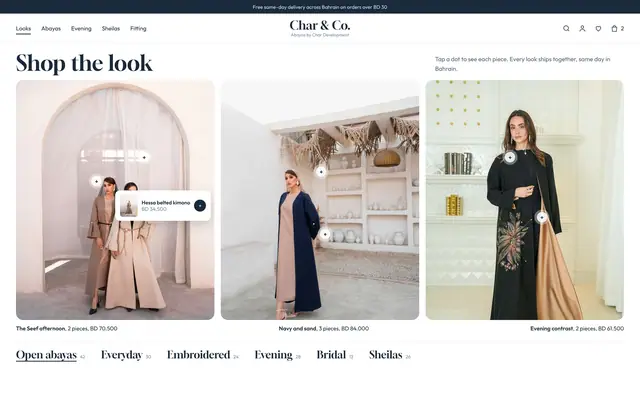Open the account profile icon

click(582, 29)
